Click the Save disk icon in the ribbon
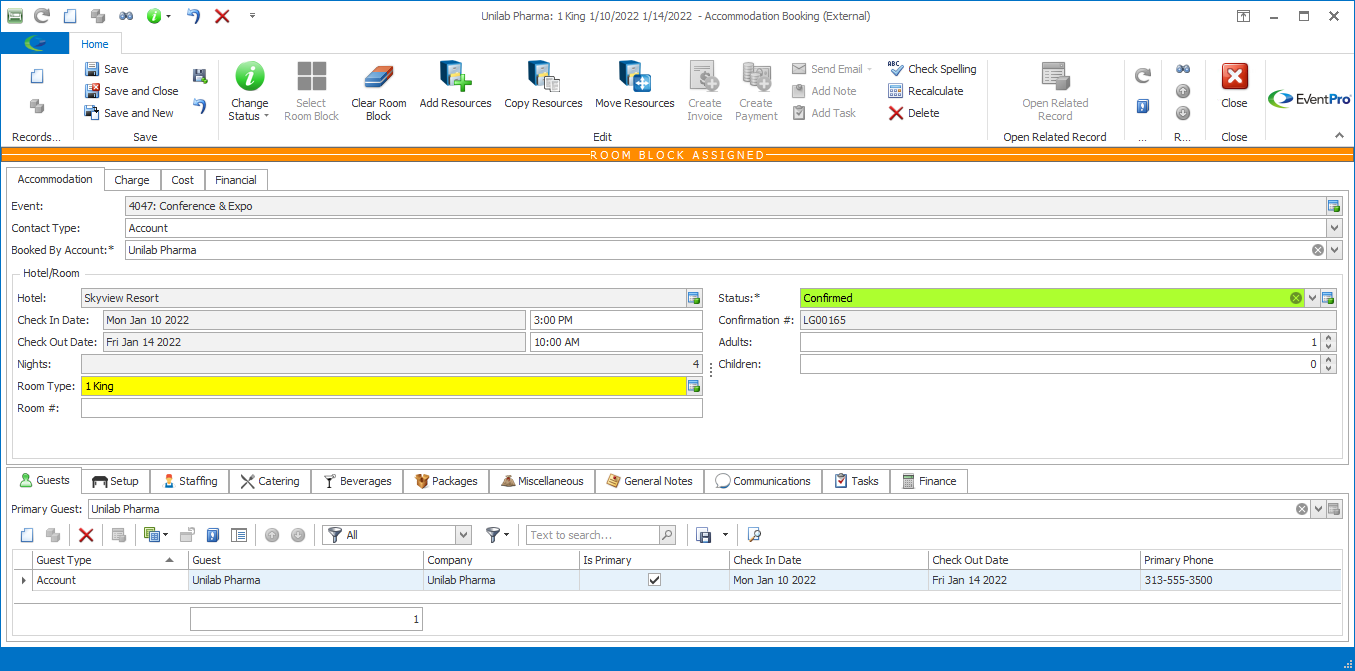Image resolution: width=1355 pixels, height=671 pixels. coord(92,69)
